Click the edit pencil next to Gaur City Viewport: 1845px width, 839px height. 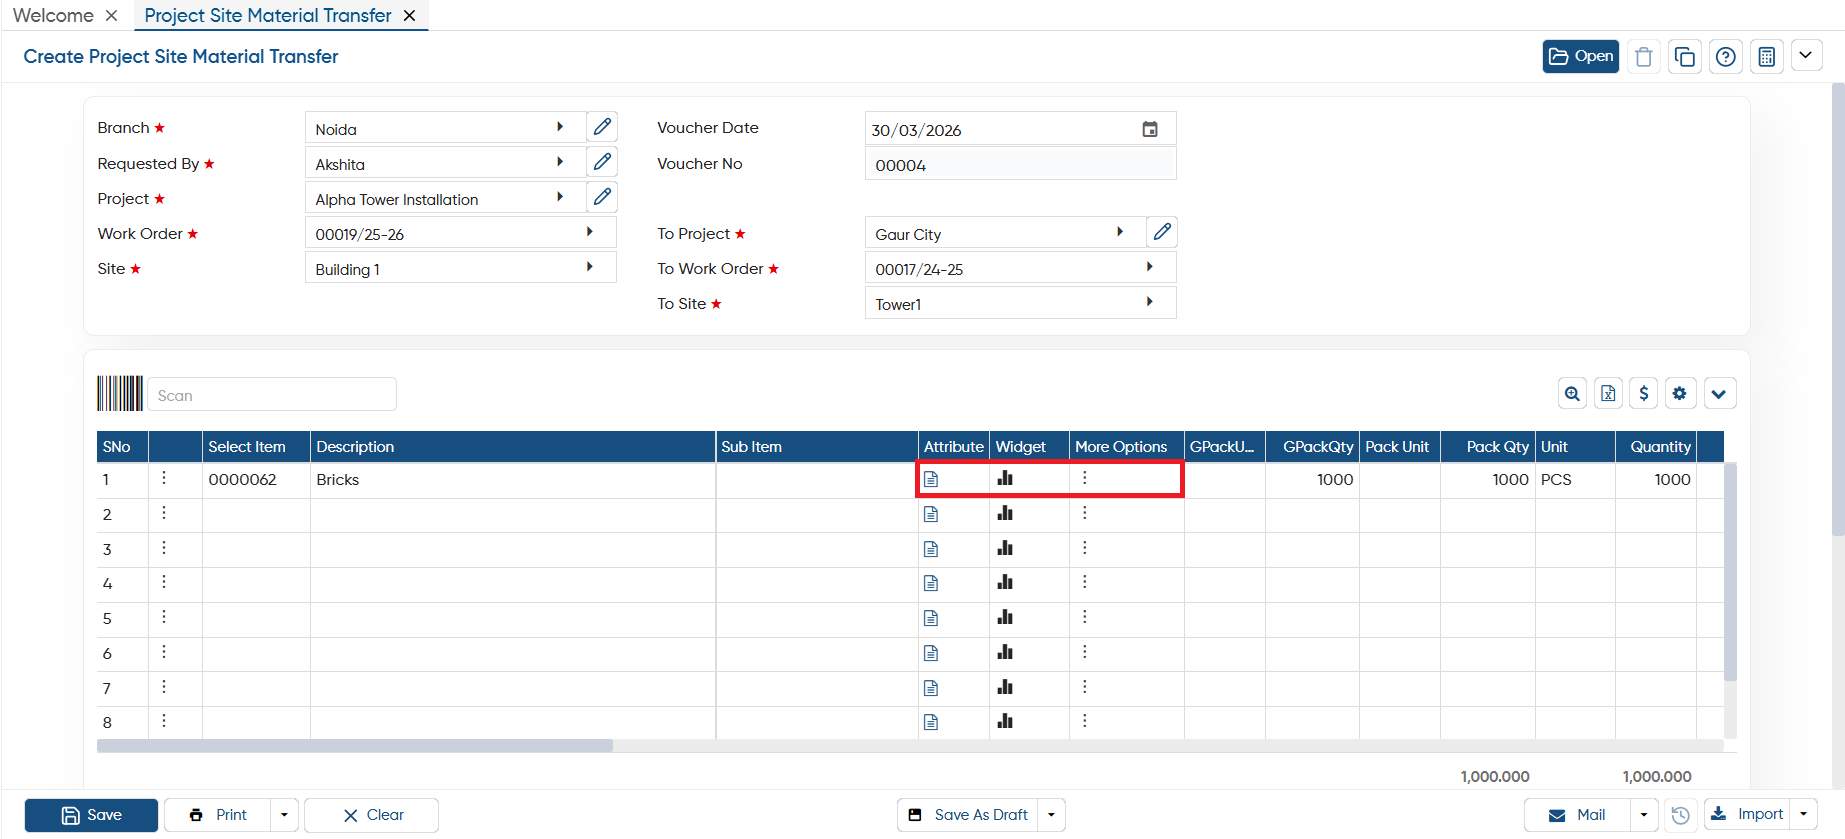coord(1162,232)
